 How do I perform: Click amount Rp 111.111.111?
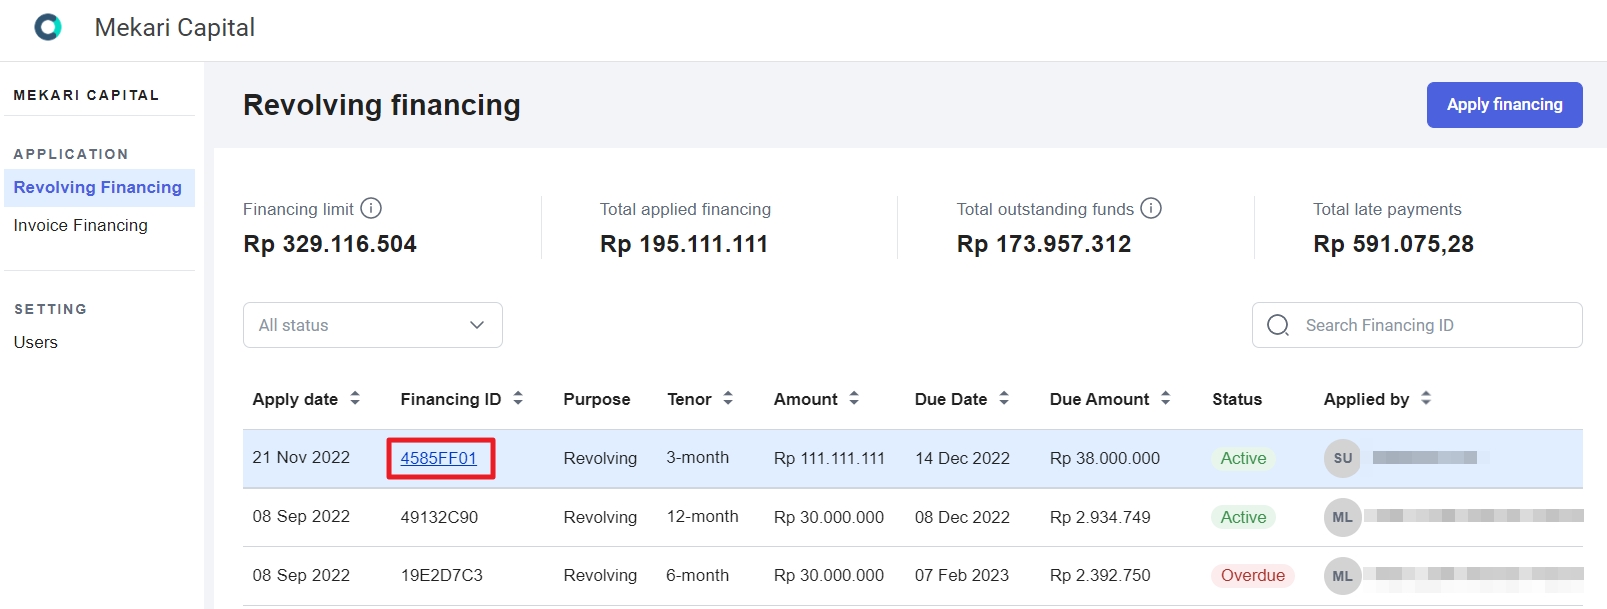pos(829,458)
